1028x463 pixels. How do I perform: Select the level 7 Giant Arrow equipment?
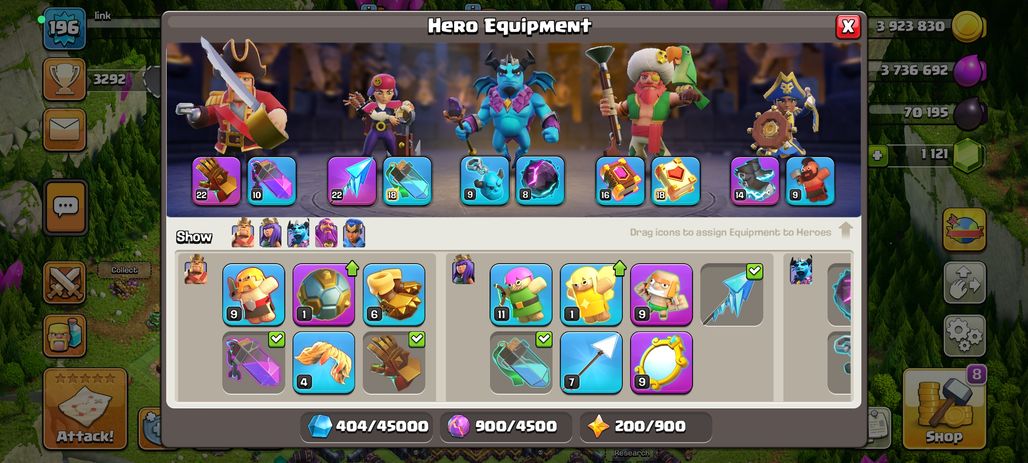[591, 363]
